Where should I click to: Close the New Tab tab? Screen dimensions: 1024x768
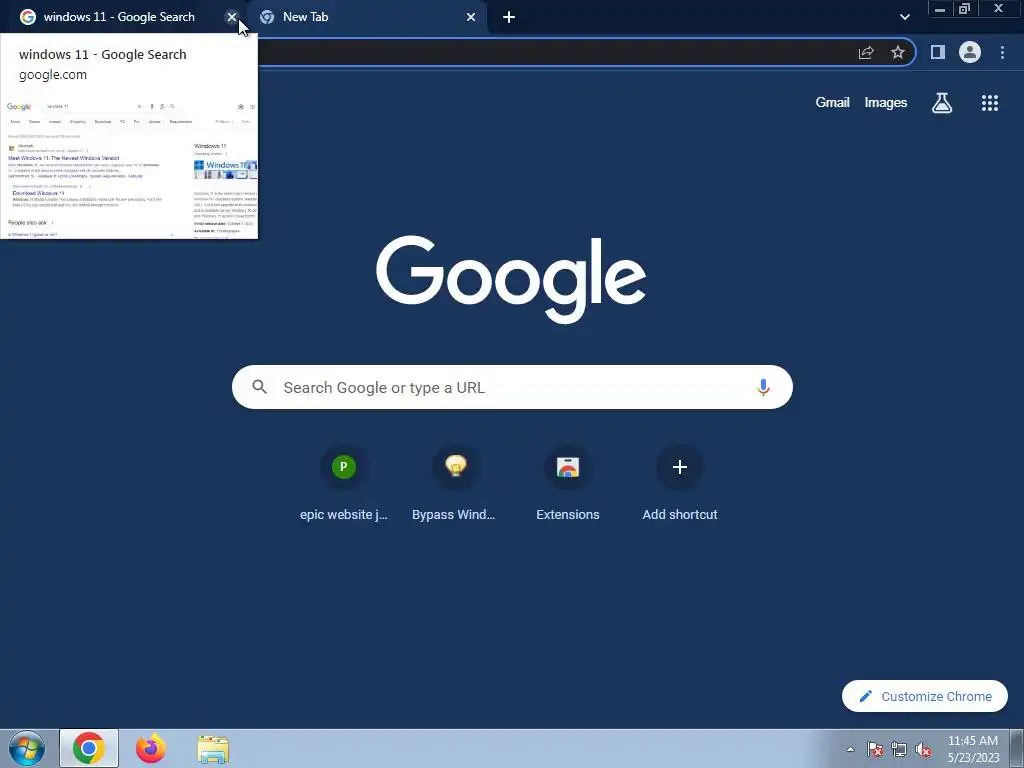[x=471, y=17]
